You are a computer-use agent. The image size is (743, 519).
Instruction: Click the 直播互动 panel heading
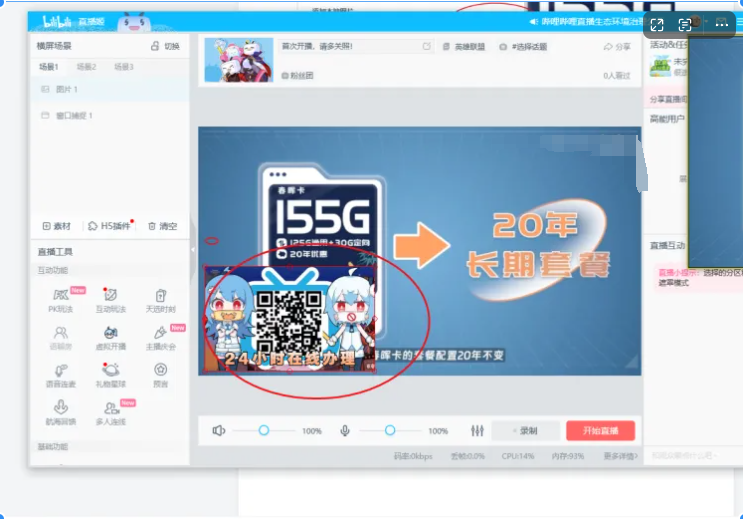667,245
